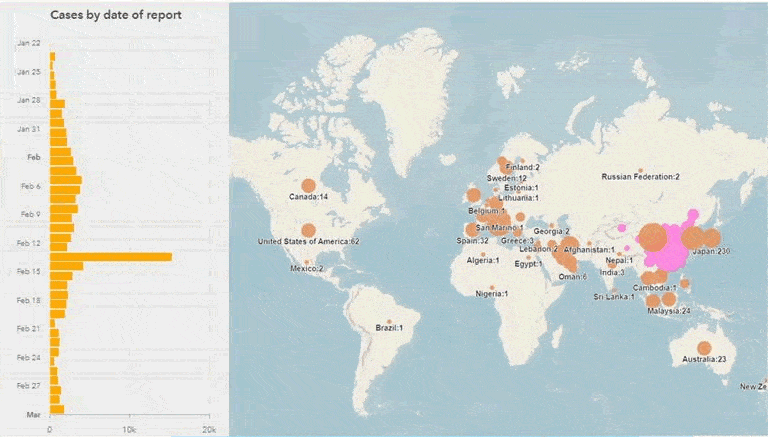
Task: Select the Sri Lanka:1 label
Action: (614, 297)
